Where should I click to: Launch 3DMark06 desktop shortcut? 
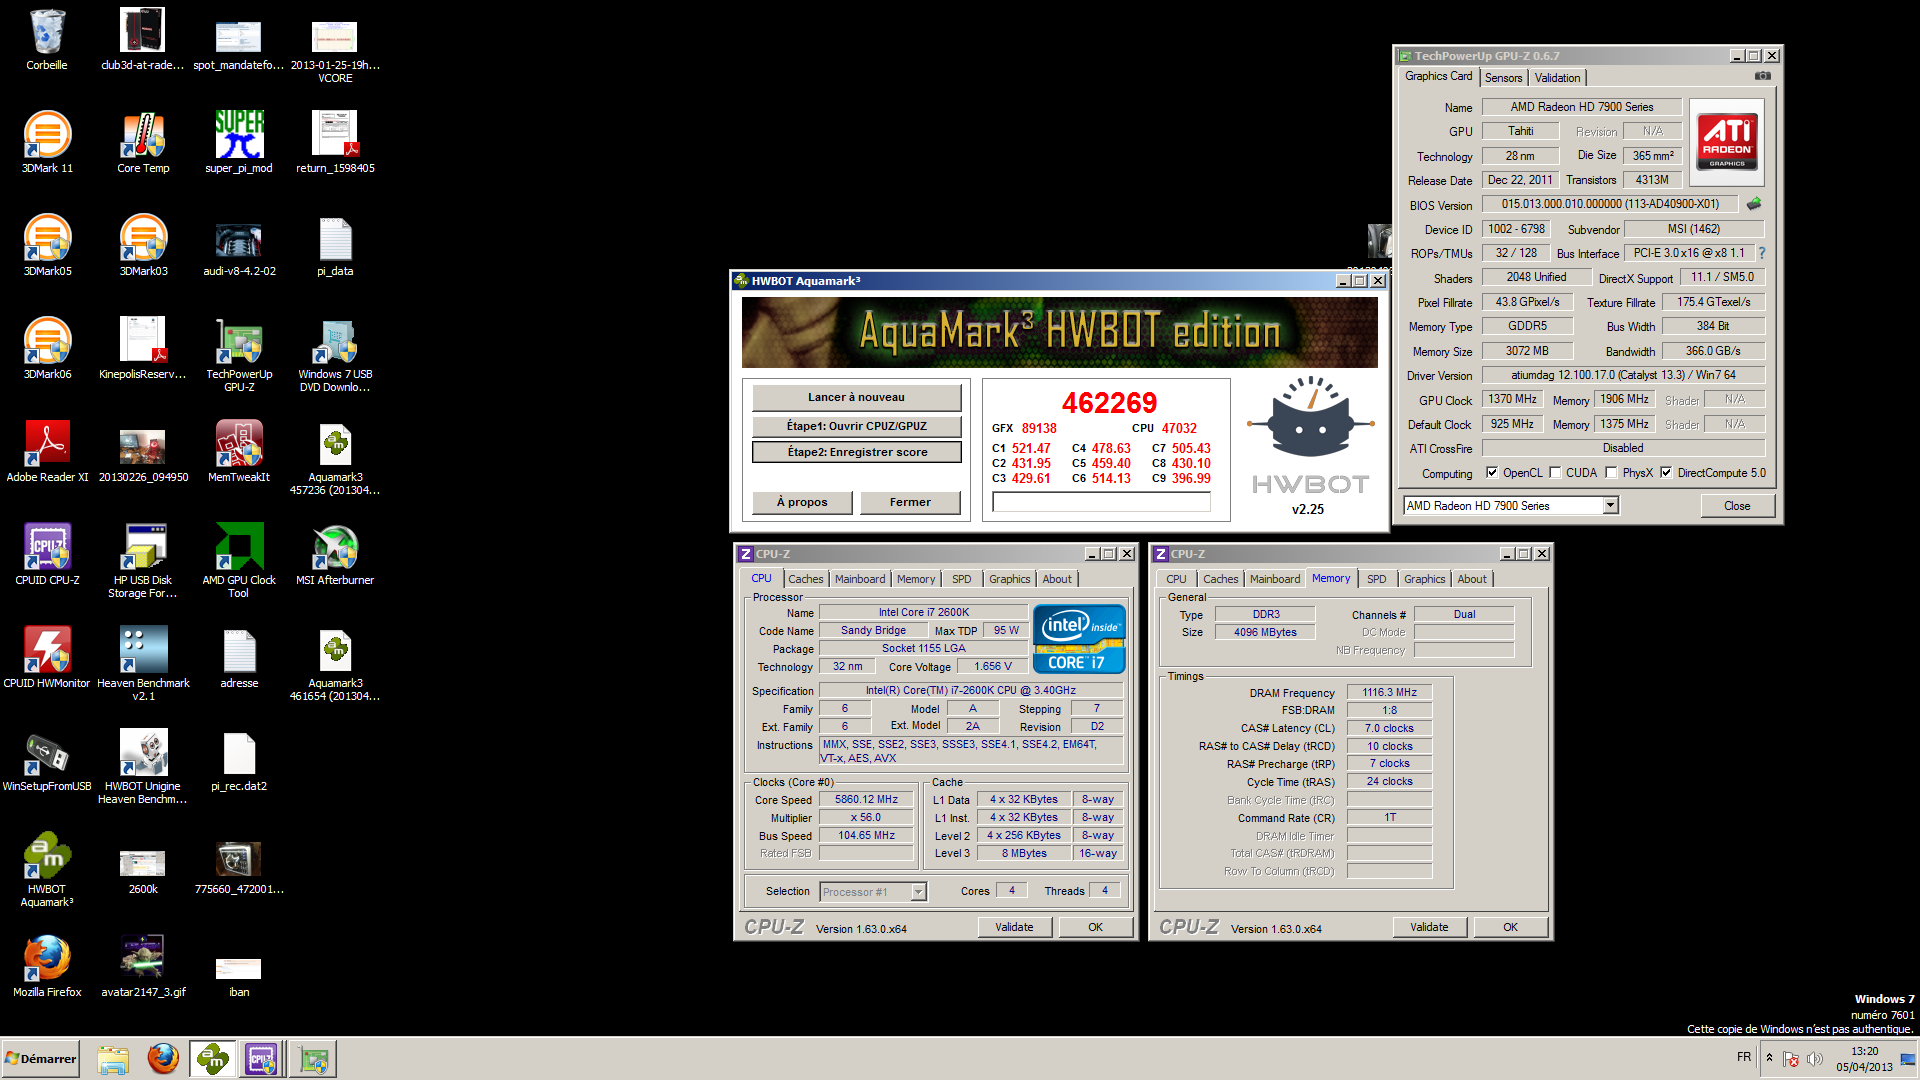pyautogui.click(x=47, y=348)
